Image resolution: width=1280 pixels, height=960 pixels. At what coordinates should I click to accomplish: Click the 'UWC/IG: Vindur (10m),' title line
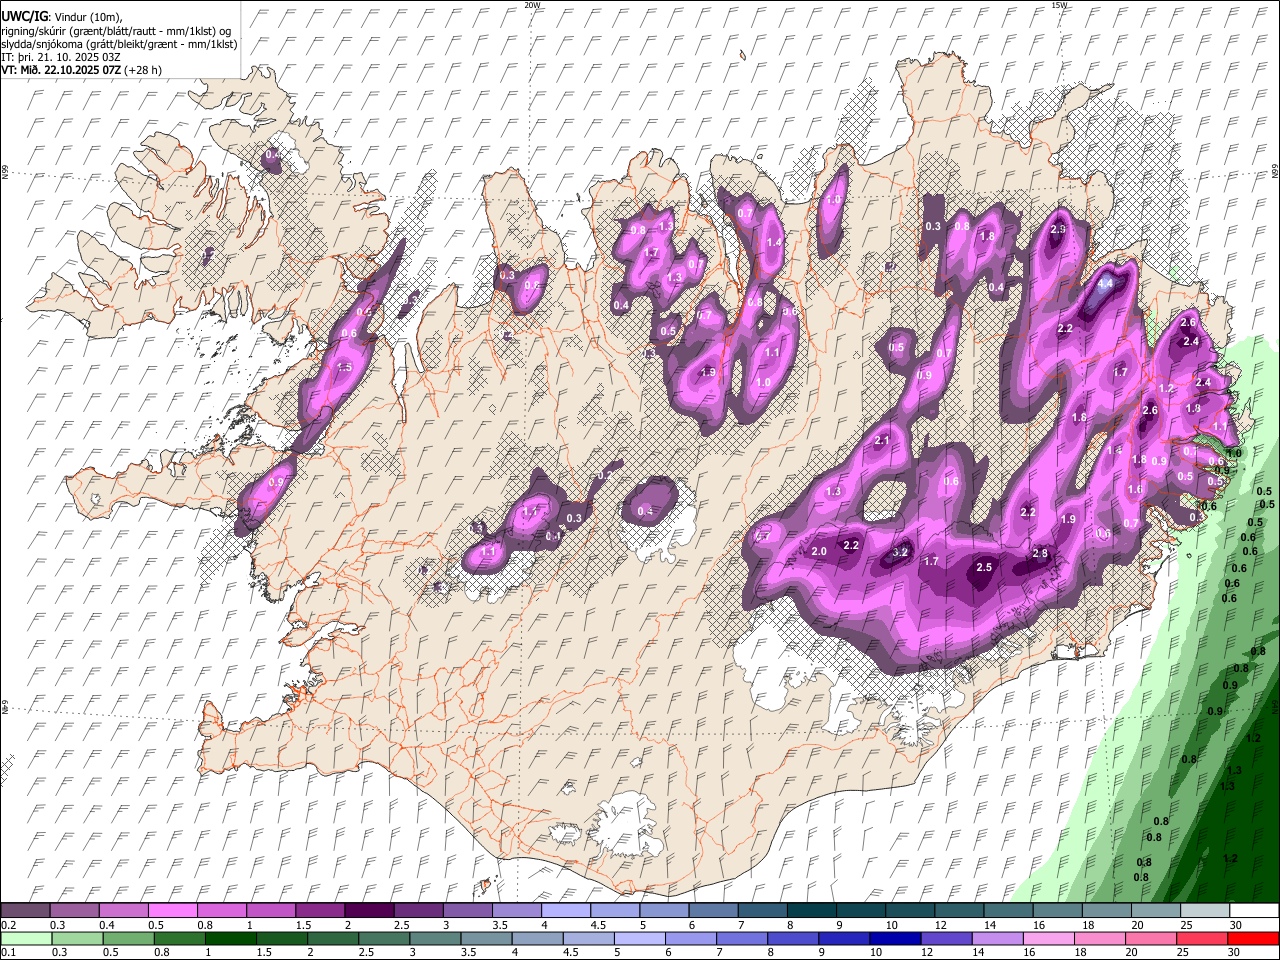coord(62,16)
